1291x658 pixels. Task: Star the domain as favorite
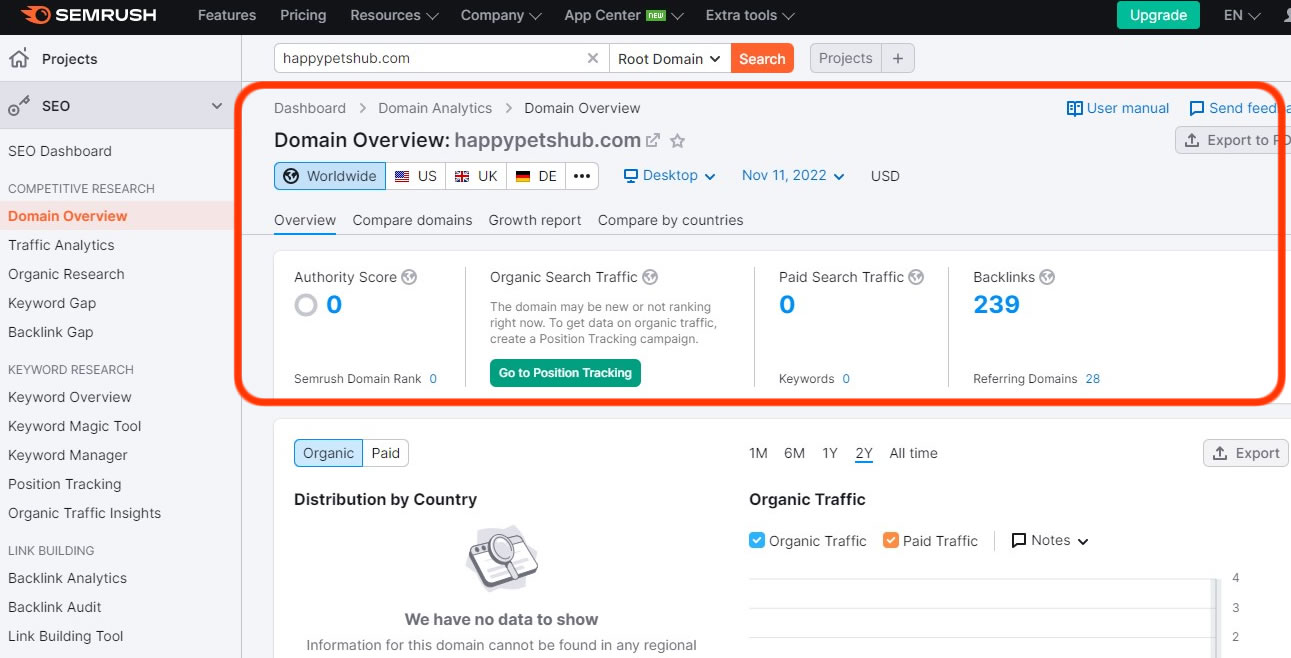pyautogui.click(x=677, y=141)
